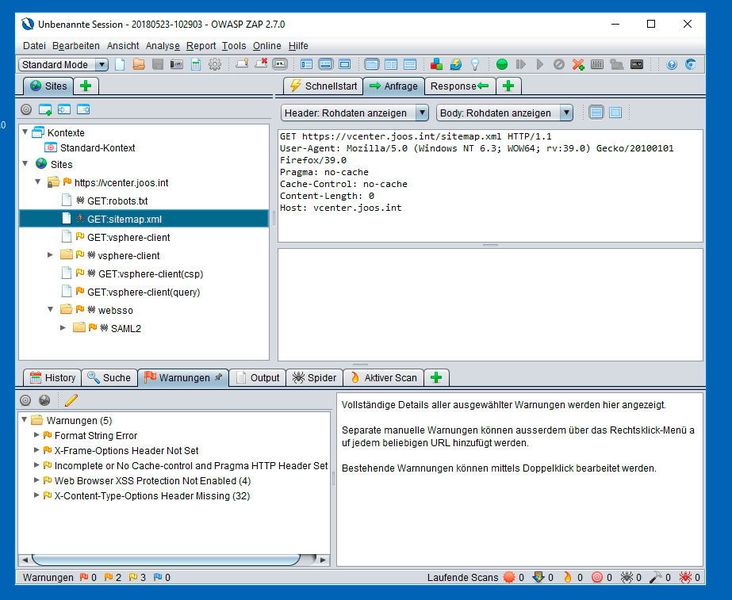The image size is (732, 600).
Task: Toggle the expand information tabs layout button
Action: click(x=325, y=64)
